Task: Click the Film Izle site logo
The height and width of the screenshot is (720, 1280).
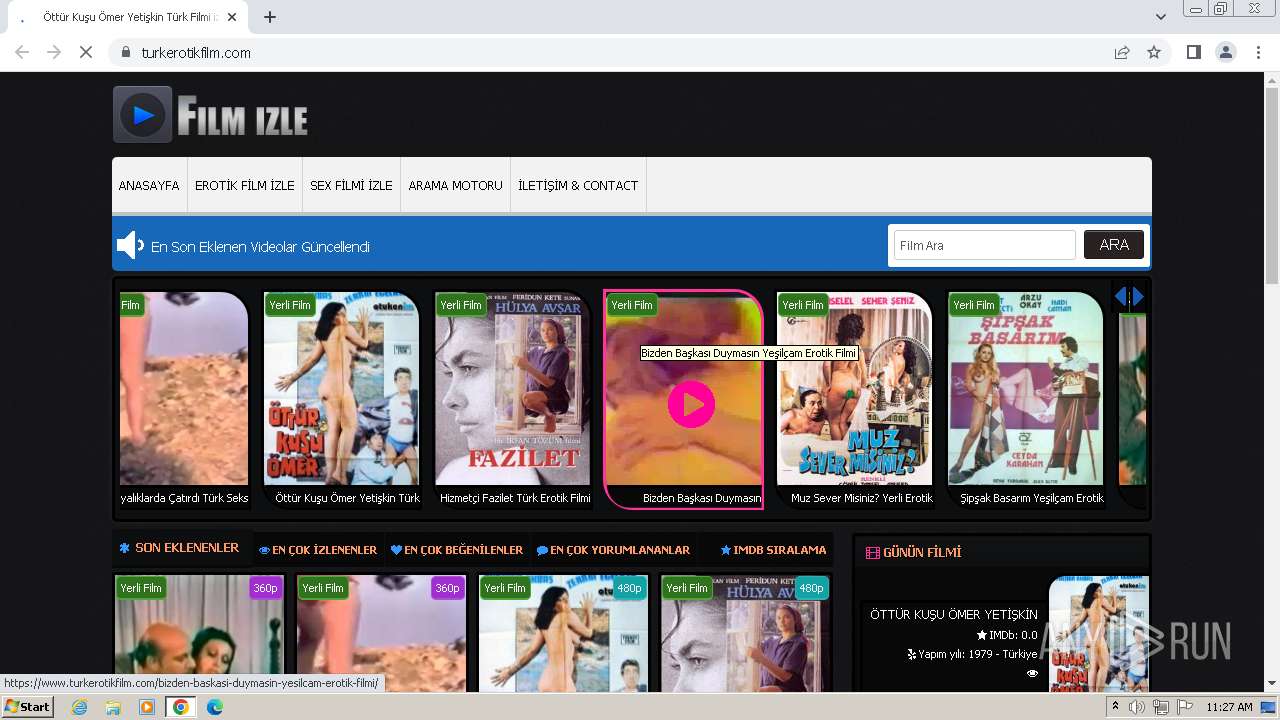Action: 211,115
